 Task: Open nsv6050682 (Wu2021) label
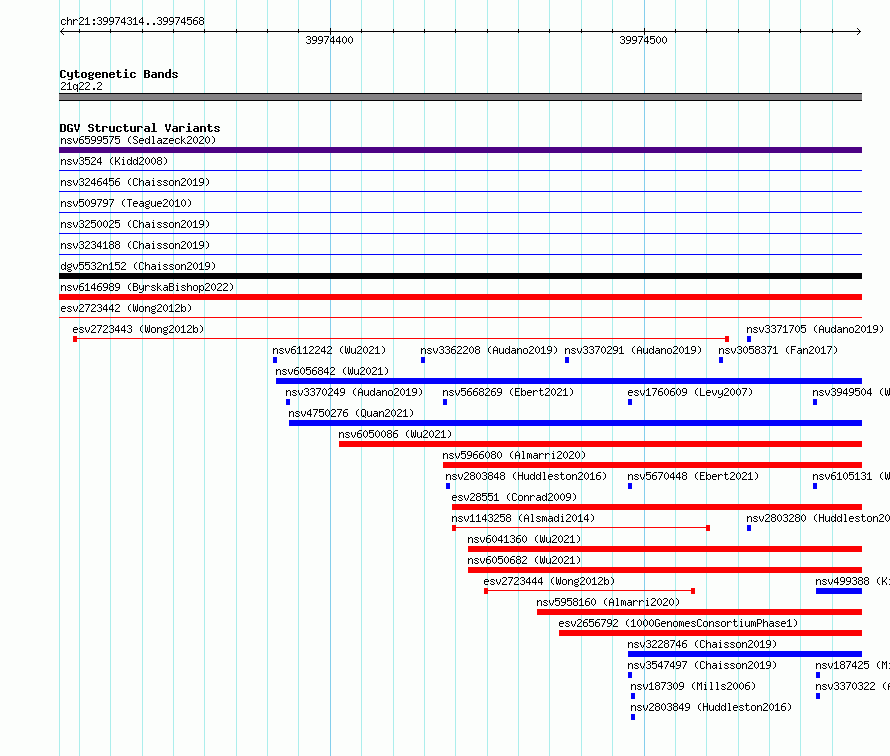(524, 560)
